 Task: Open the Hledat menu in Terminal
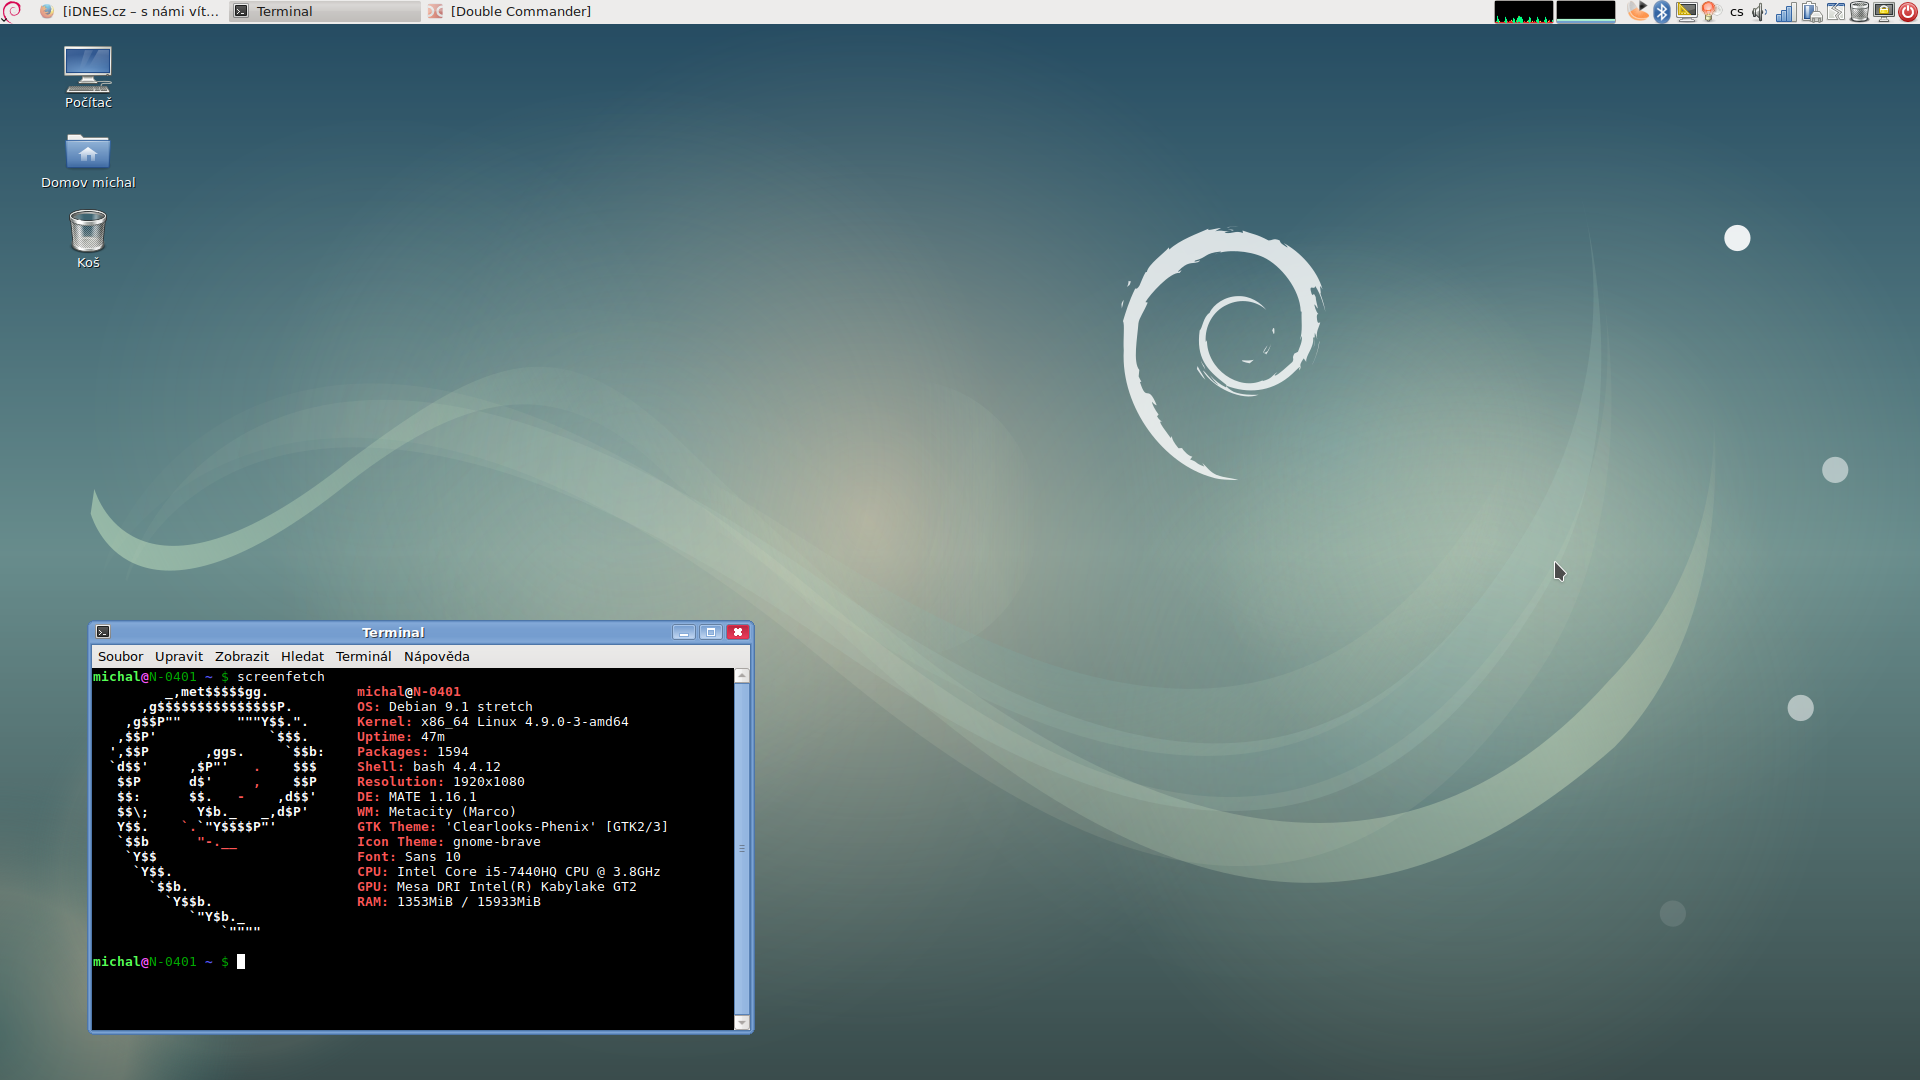(302, 656)
